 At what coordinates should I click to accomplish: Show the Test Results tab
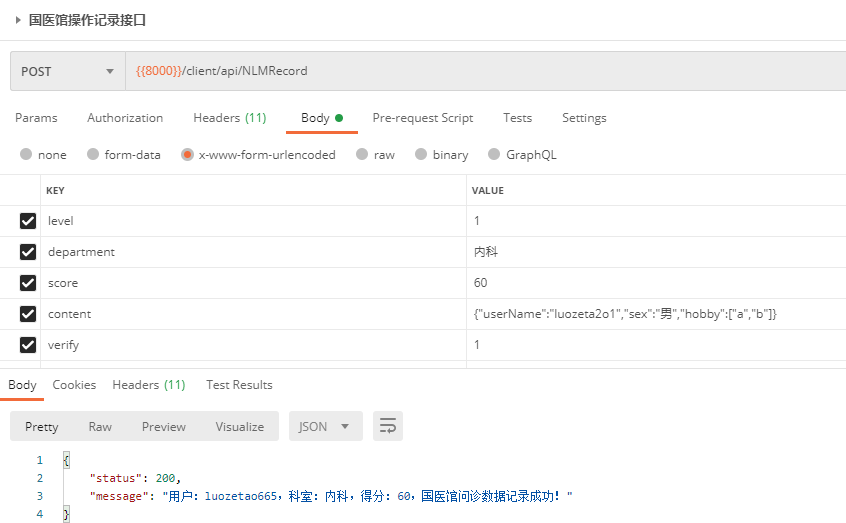point(239,385)
